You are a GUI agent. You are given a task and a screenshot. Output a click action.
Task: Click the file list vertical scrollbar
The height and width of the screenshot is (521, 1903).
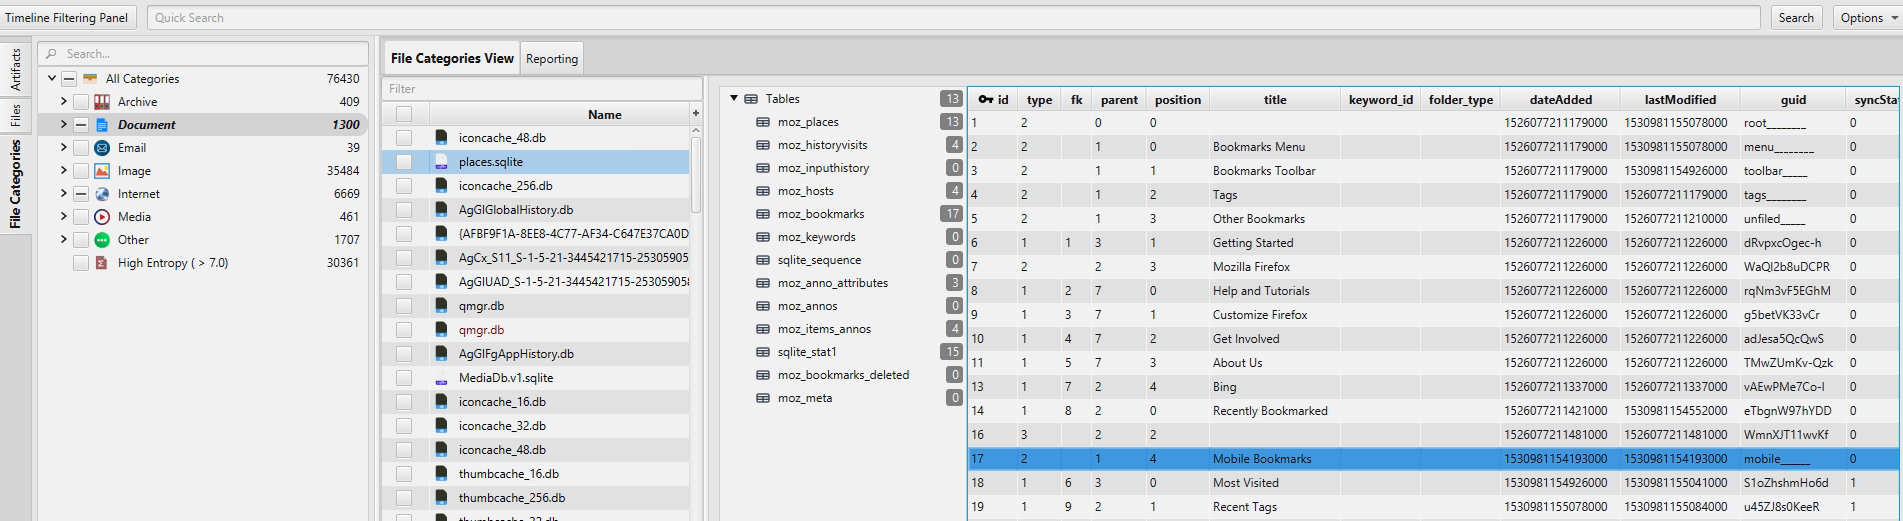coord(696,175)
